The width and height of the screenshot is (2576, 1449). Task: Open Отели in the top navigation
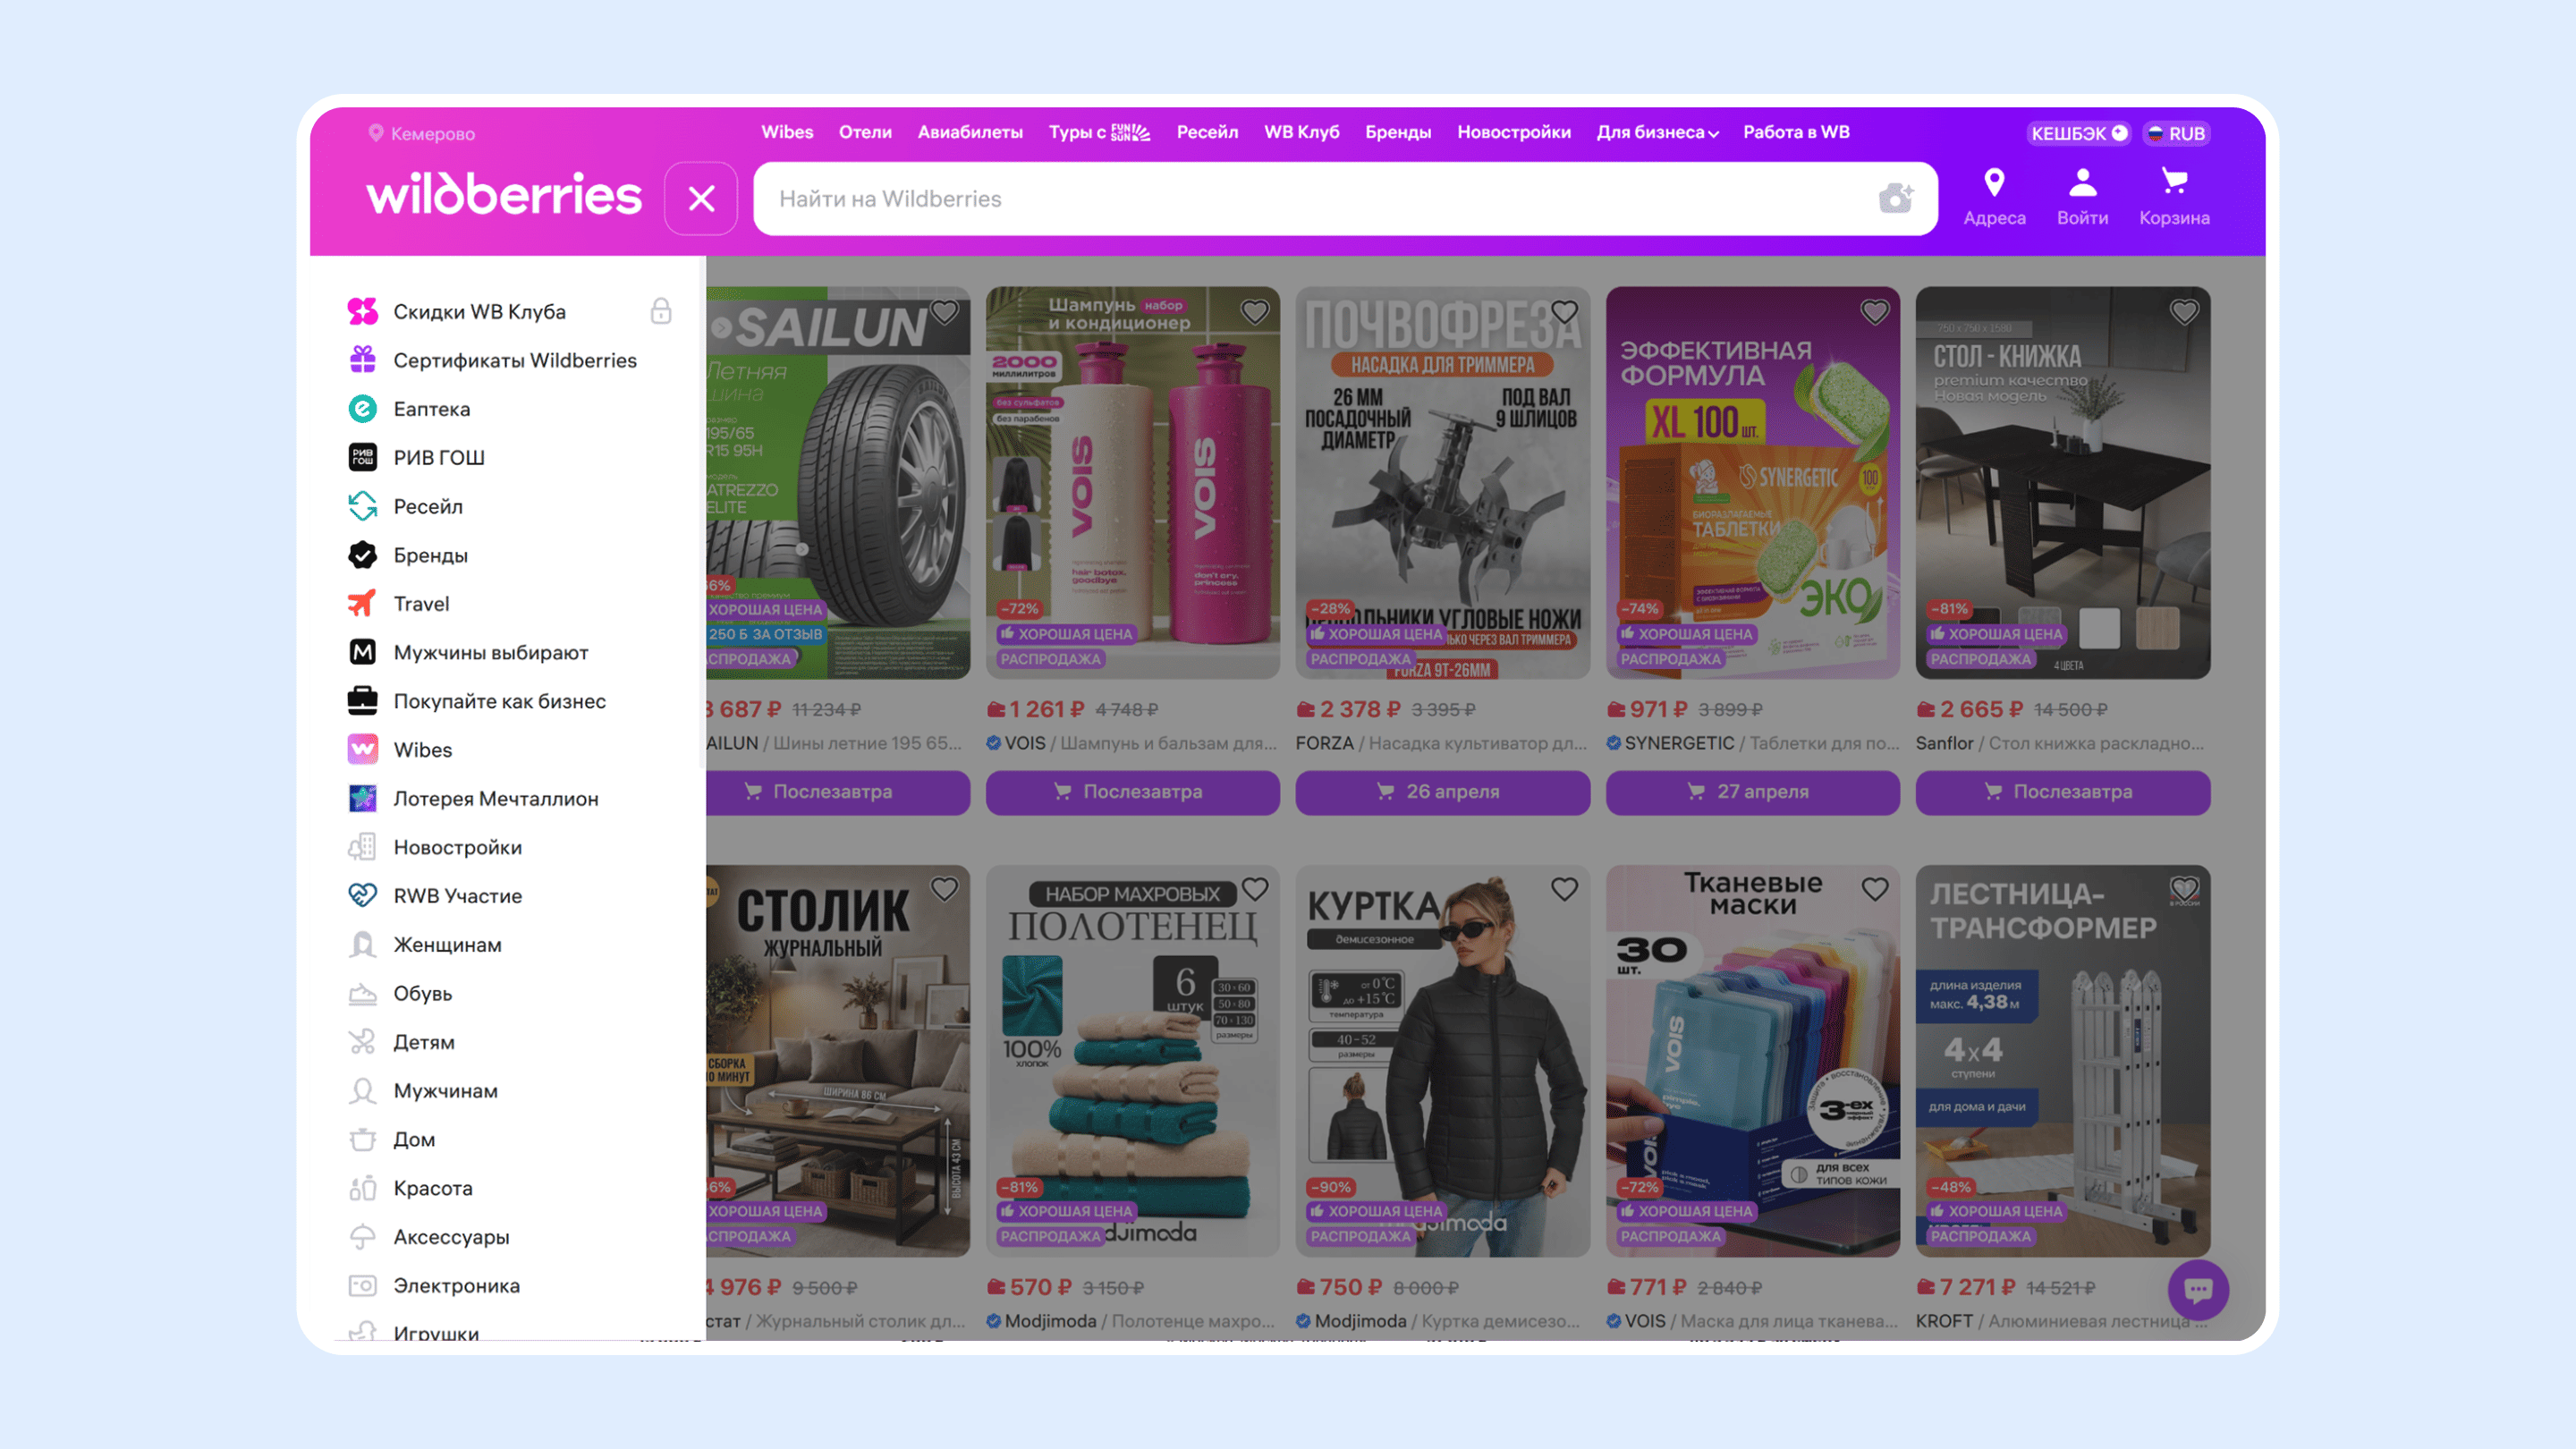click(865, 132)
